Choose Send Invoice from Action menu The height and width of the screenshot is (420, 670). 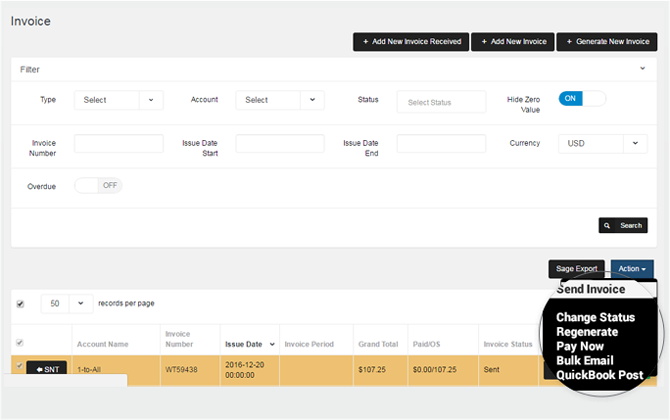tap(590, 289)
